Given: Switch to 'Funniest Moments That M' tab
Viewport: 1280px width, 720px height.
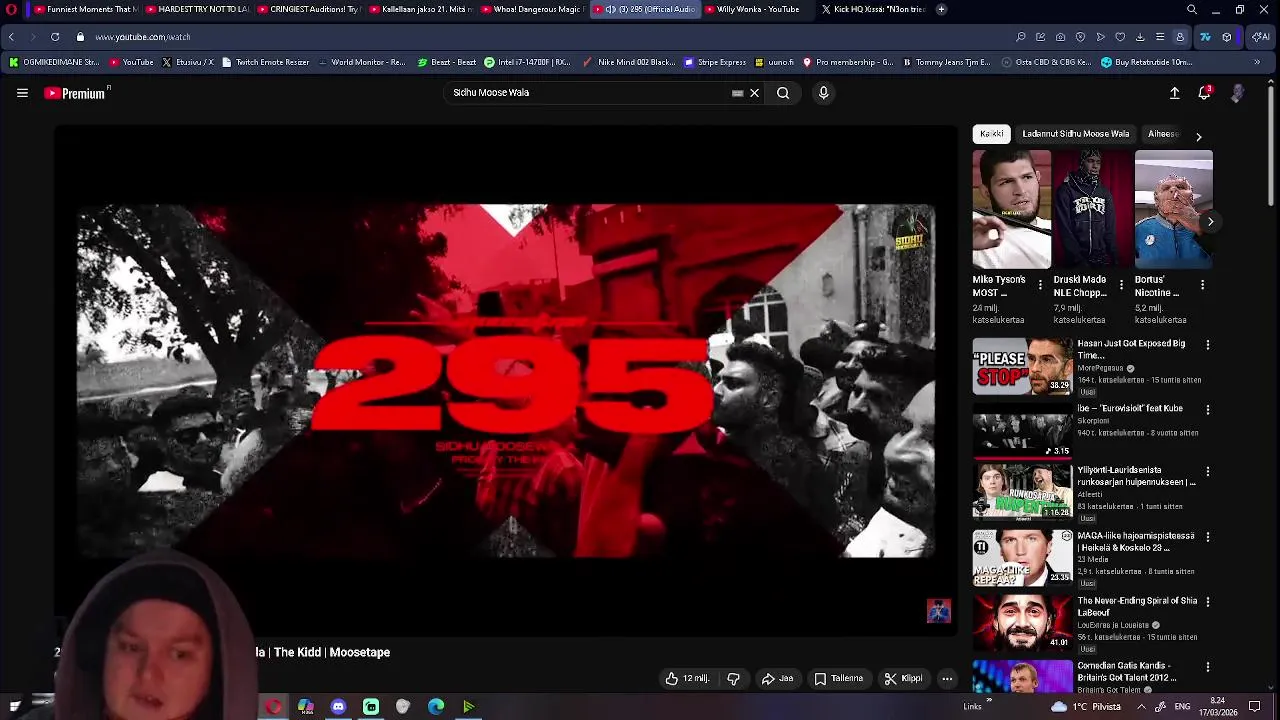Looking at the screenshot, I should [86, 9].
